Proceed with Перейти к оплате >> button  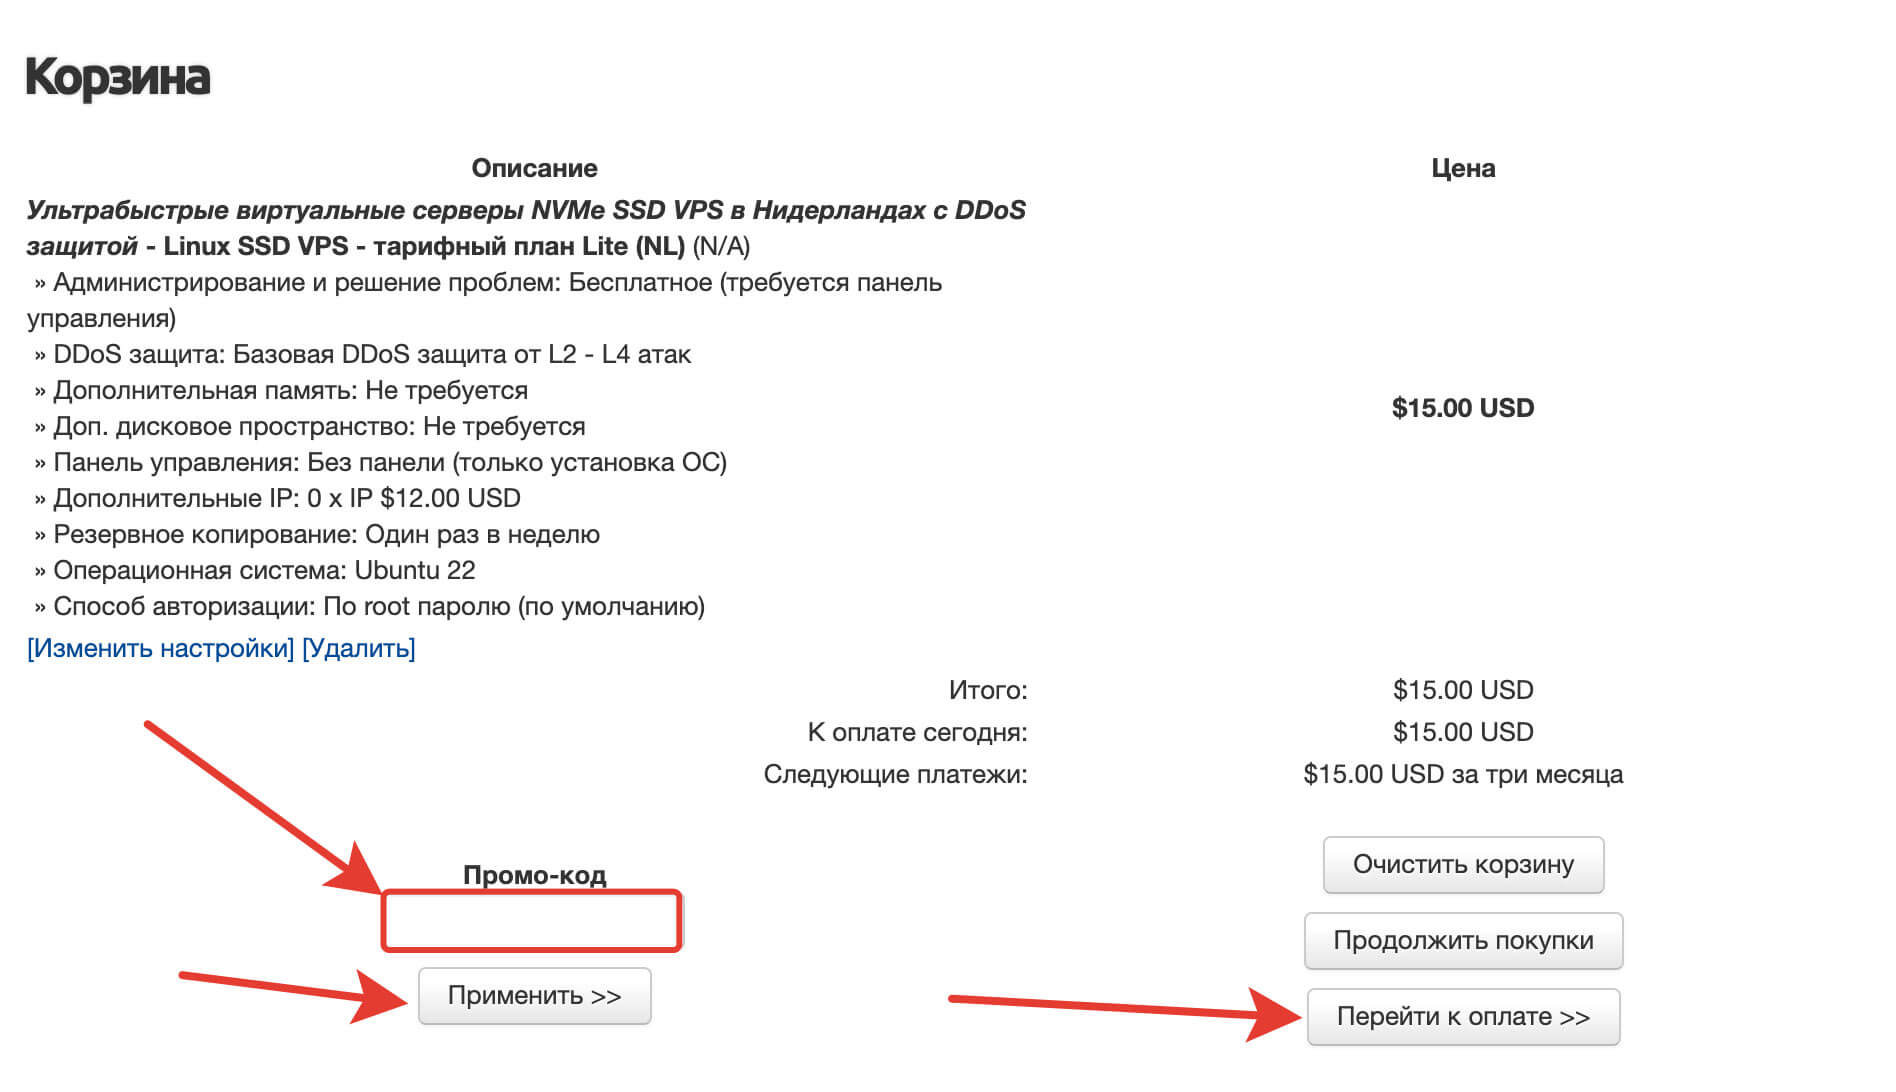point(1462,1016)
